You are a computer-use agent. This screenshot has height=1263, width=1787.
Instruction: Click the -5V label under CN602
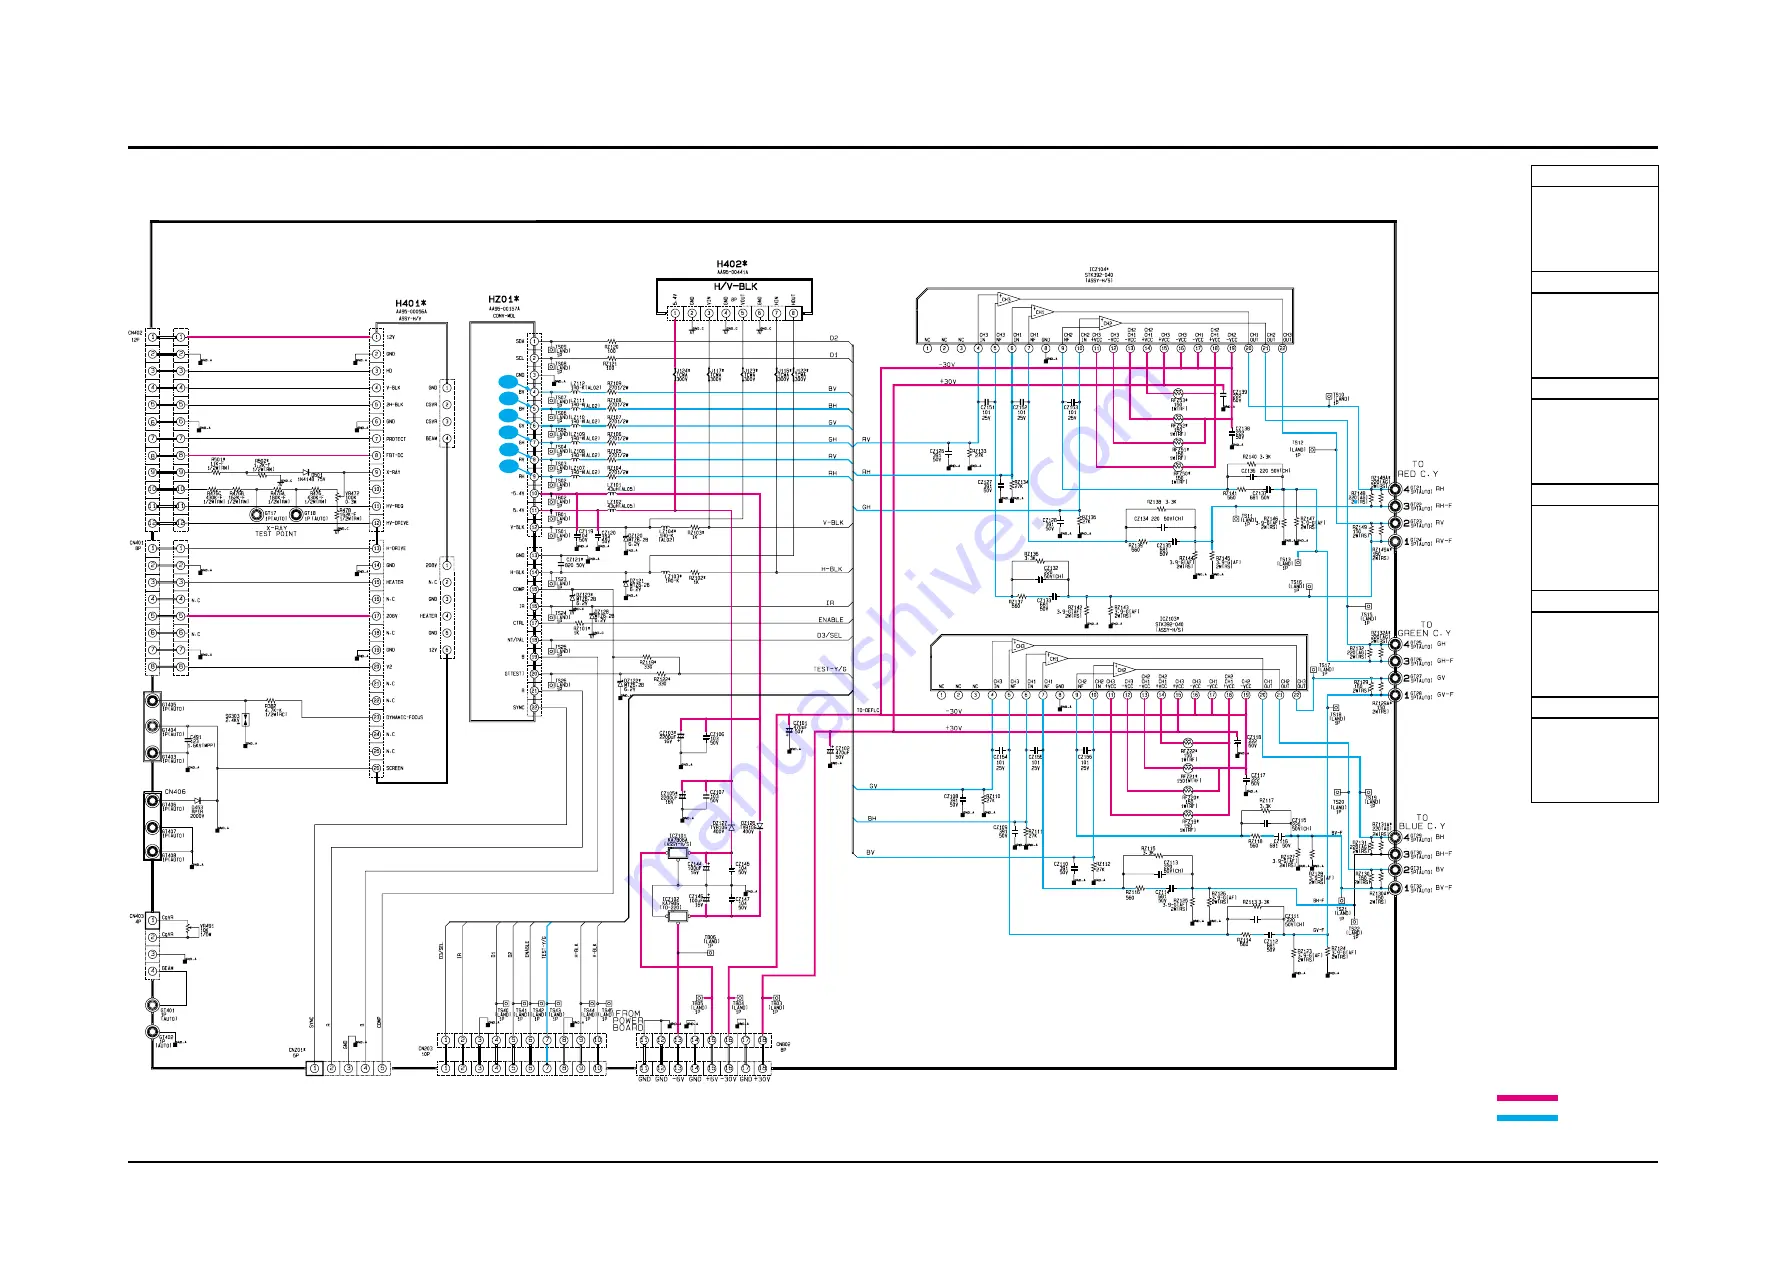coord(678,1079)
